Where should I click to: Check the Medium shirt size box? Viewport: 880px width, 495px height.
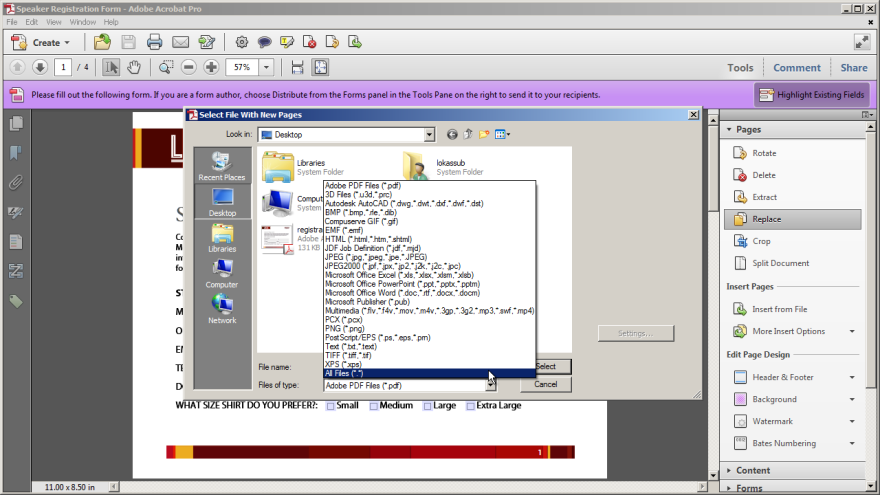(x=374, y=406)
